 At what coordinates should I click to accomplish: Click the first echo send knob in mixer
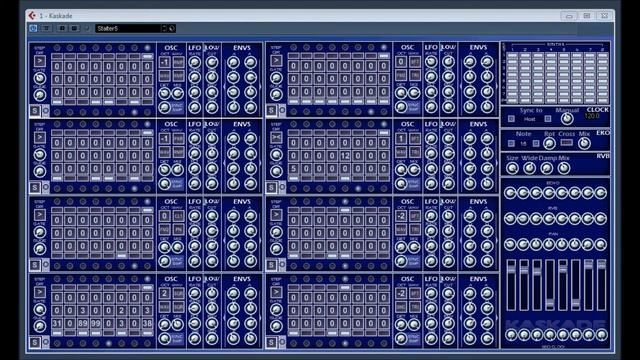(510, 193)
